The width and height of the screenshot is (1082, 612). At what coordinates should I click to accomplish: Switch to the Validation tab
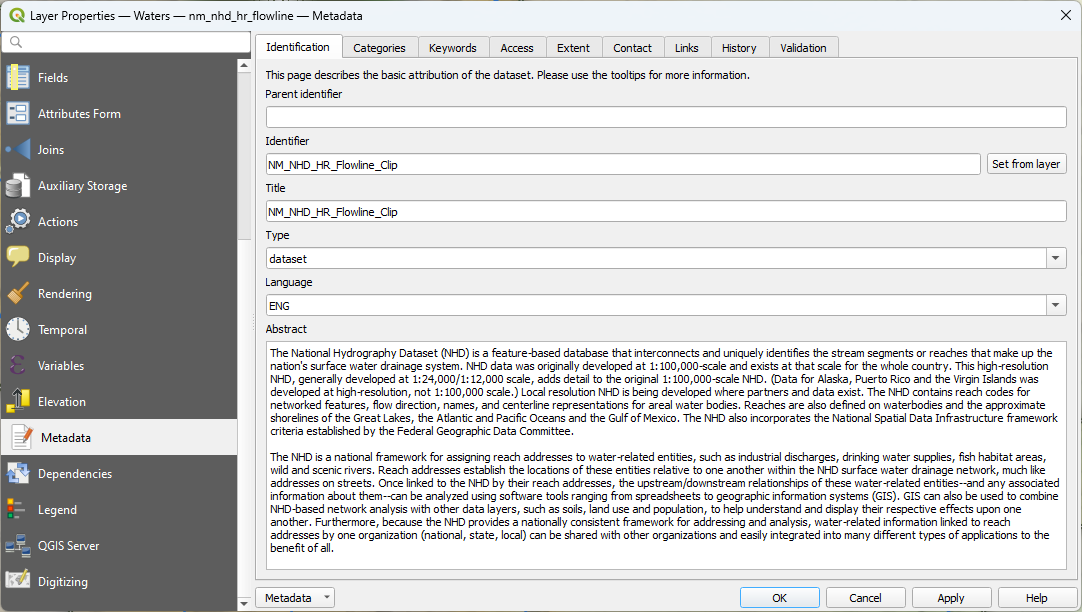point(803,48)
